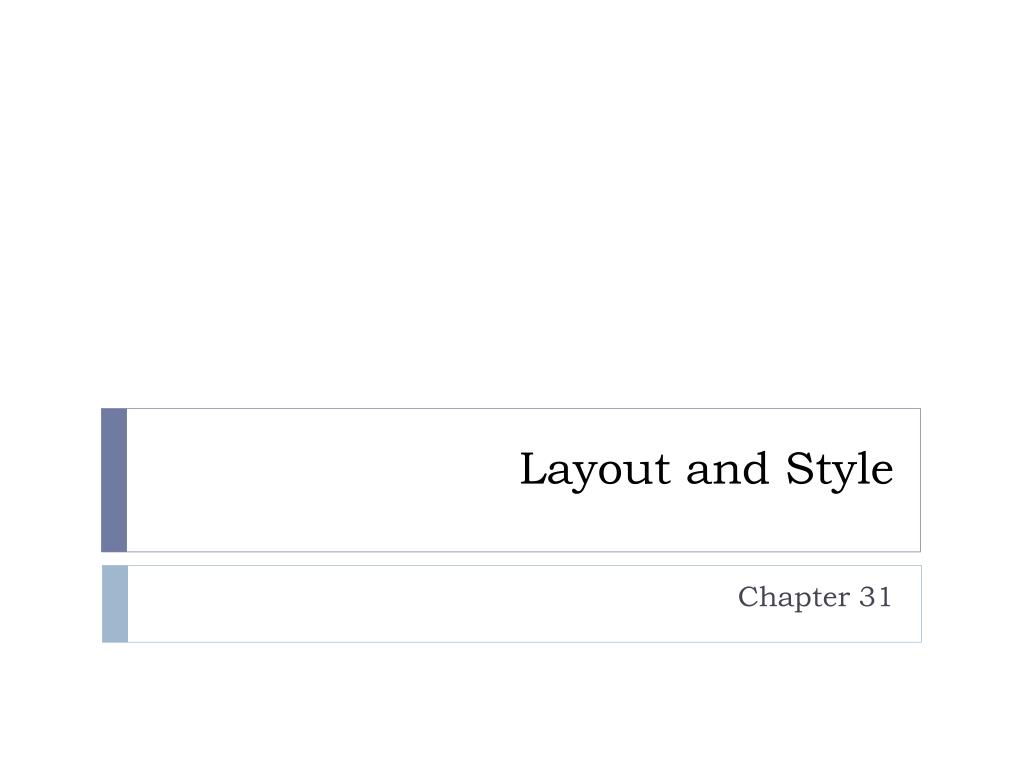The height and width of the screenshot is (768, 1024).
Task: Click the capital 'C' in 'Chapter'
Action: pyautogui.click(x=748, y=596)
